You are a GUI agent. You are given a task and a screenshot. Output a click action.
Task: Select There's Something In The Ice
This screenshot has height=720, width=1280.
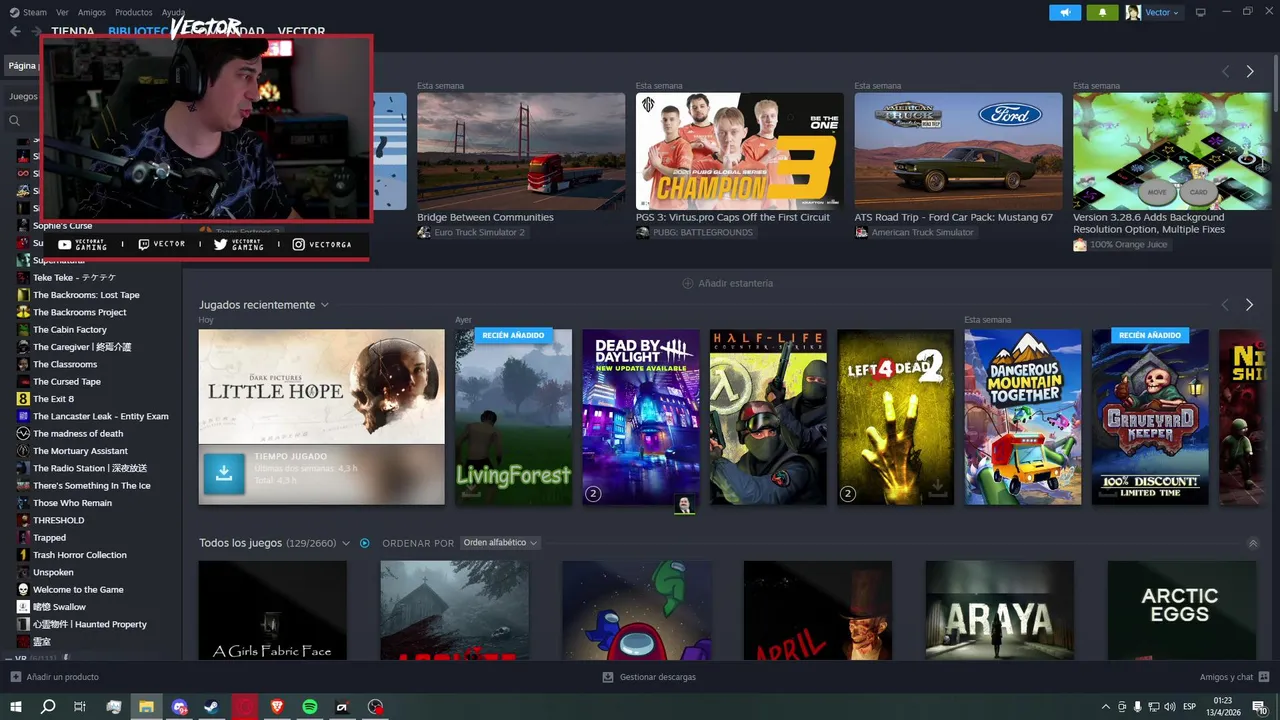(x=91, y=486)
